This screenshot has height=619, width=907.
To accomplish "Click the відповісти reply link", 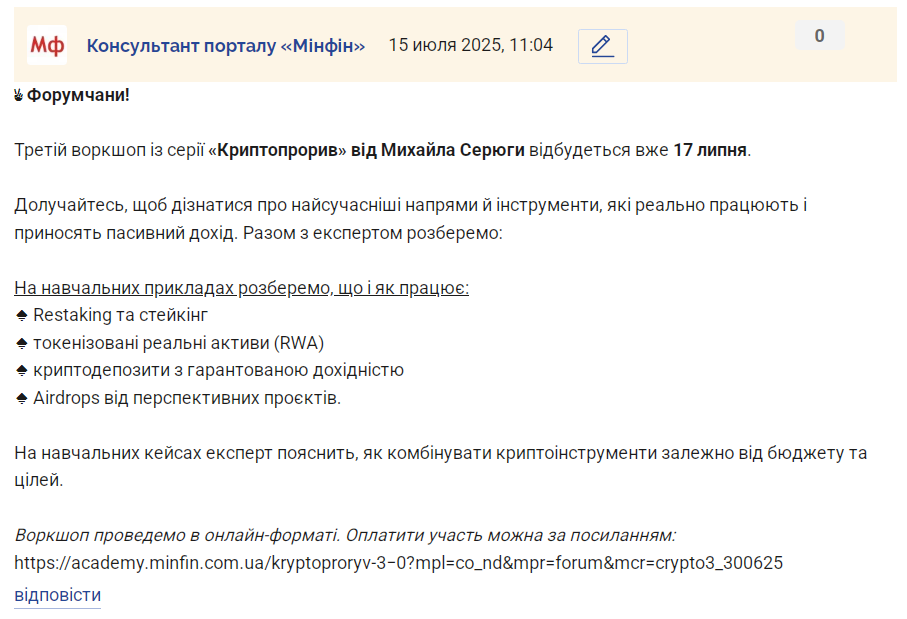I will (x=57, y=595).
